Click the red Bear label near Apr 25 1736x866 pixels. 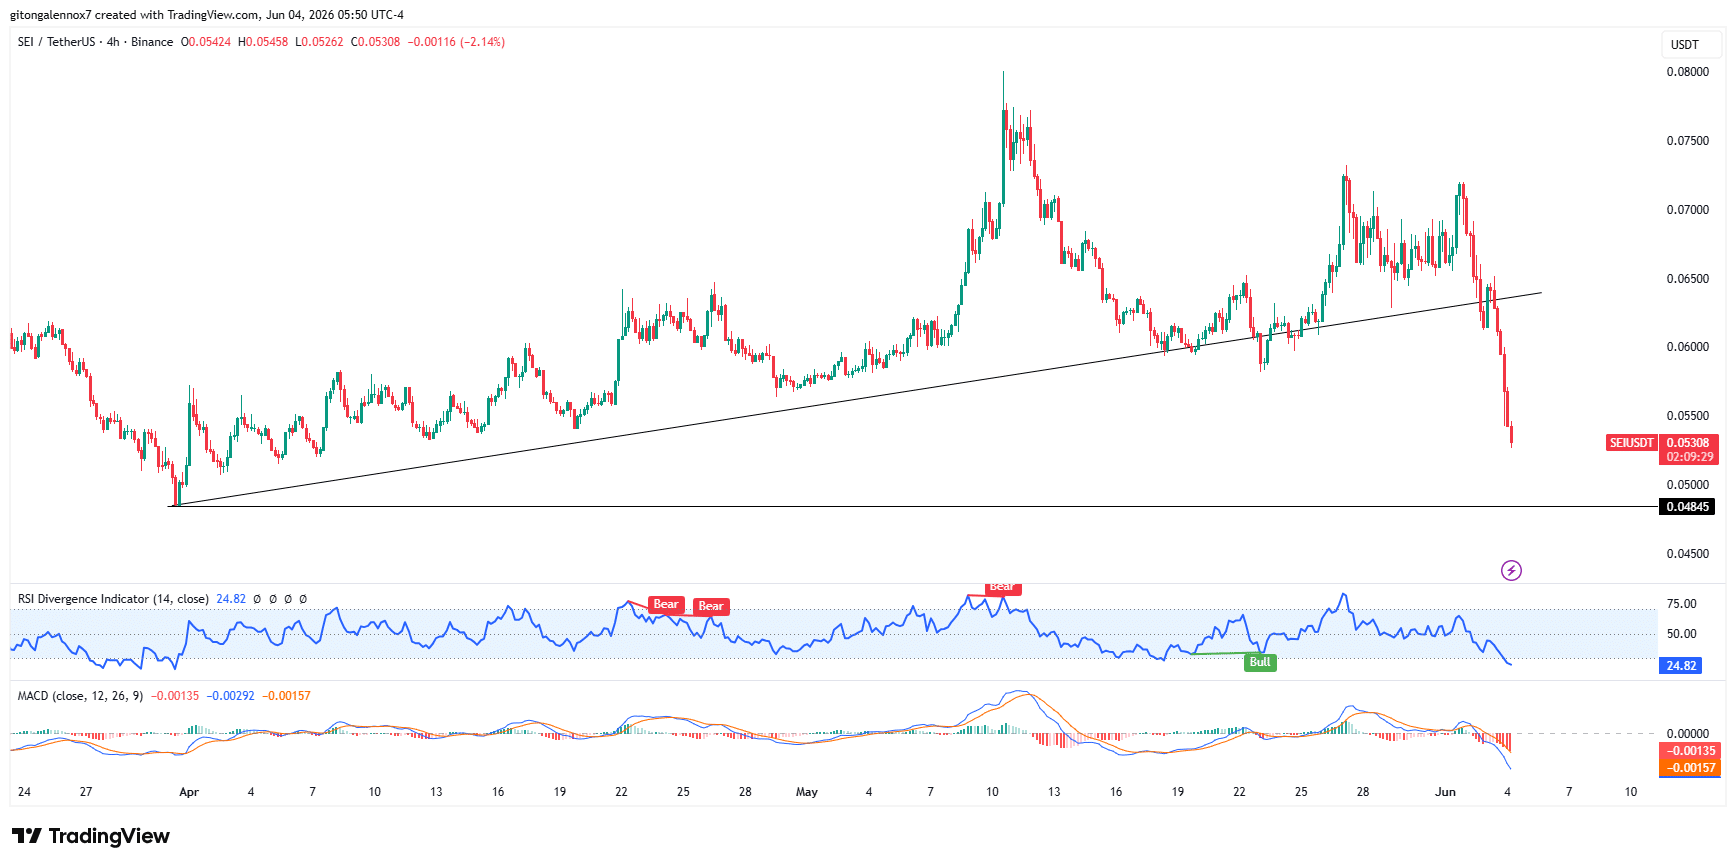tap(666, 604)
